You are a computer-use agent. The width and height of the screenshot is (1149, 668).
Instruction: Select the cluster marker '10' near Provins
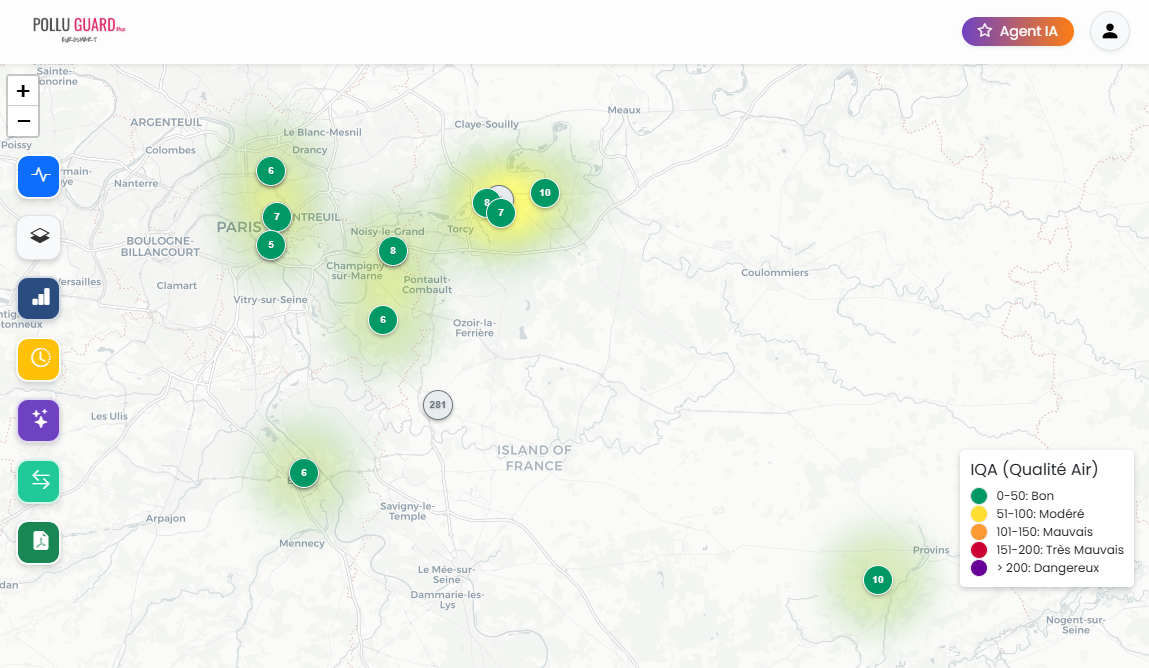coord(877,580)
